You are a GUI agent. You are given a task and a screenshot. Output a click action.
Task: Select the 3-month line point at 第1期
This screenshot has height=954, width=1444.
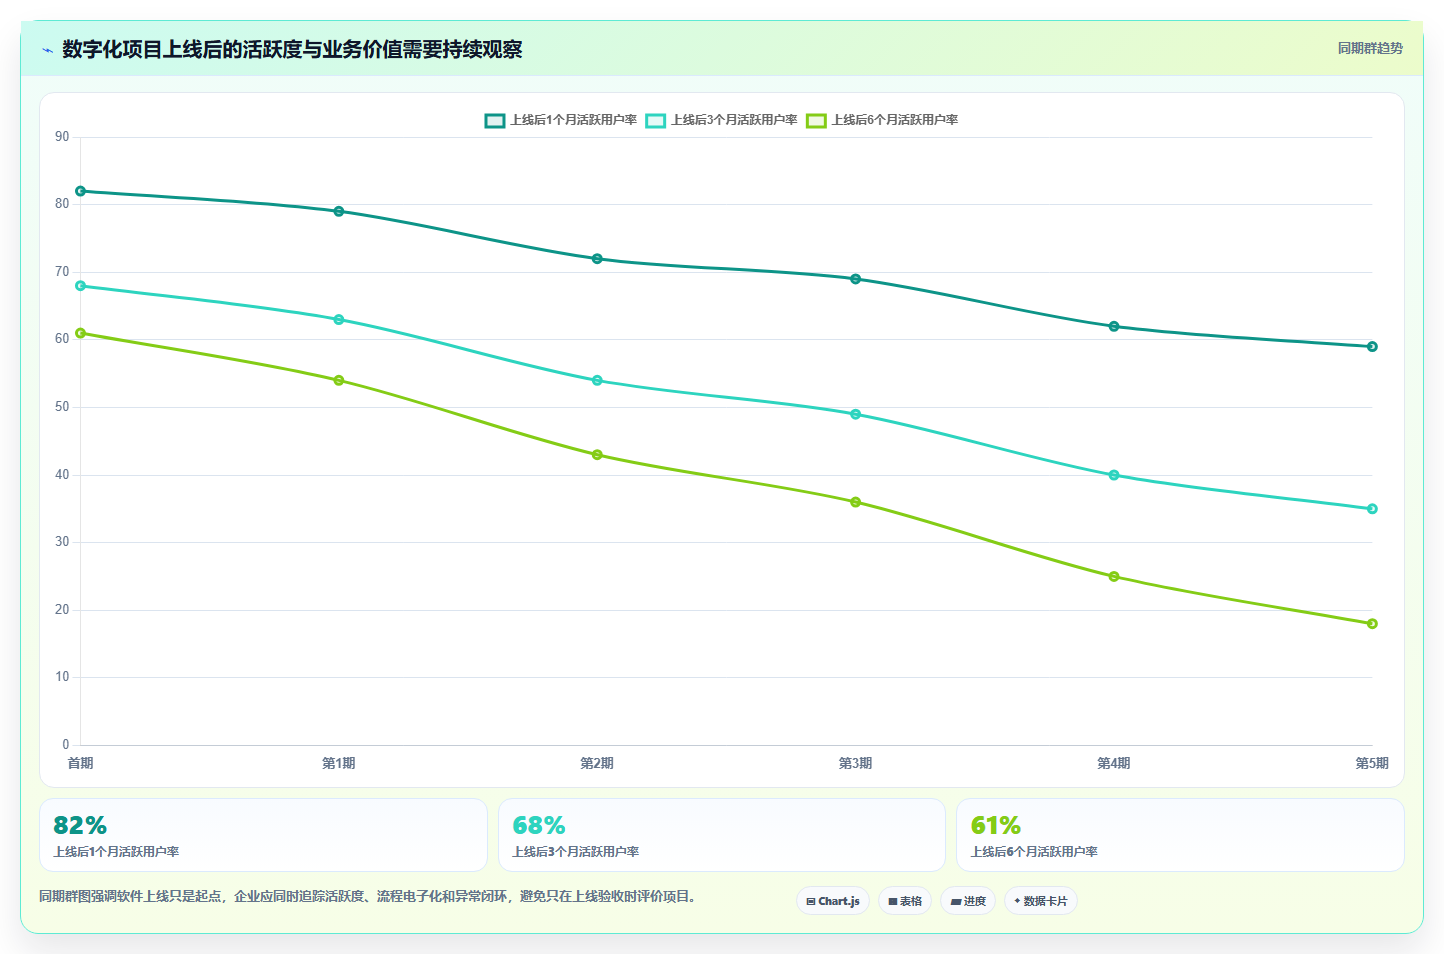pos(339,320)
